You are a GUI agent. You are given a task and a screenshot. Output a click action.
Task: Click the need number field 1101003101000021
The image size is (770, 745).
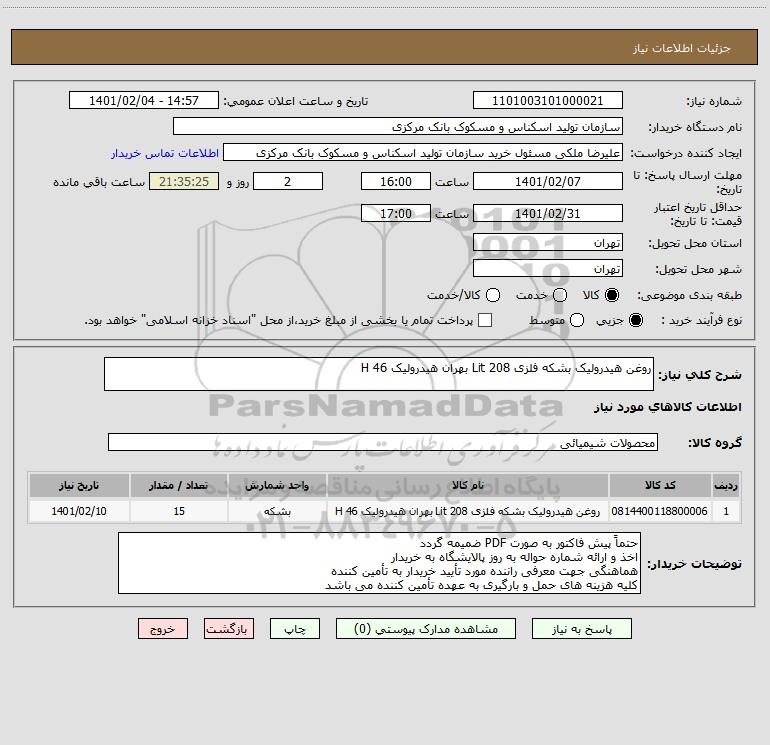(548, 100)
